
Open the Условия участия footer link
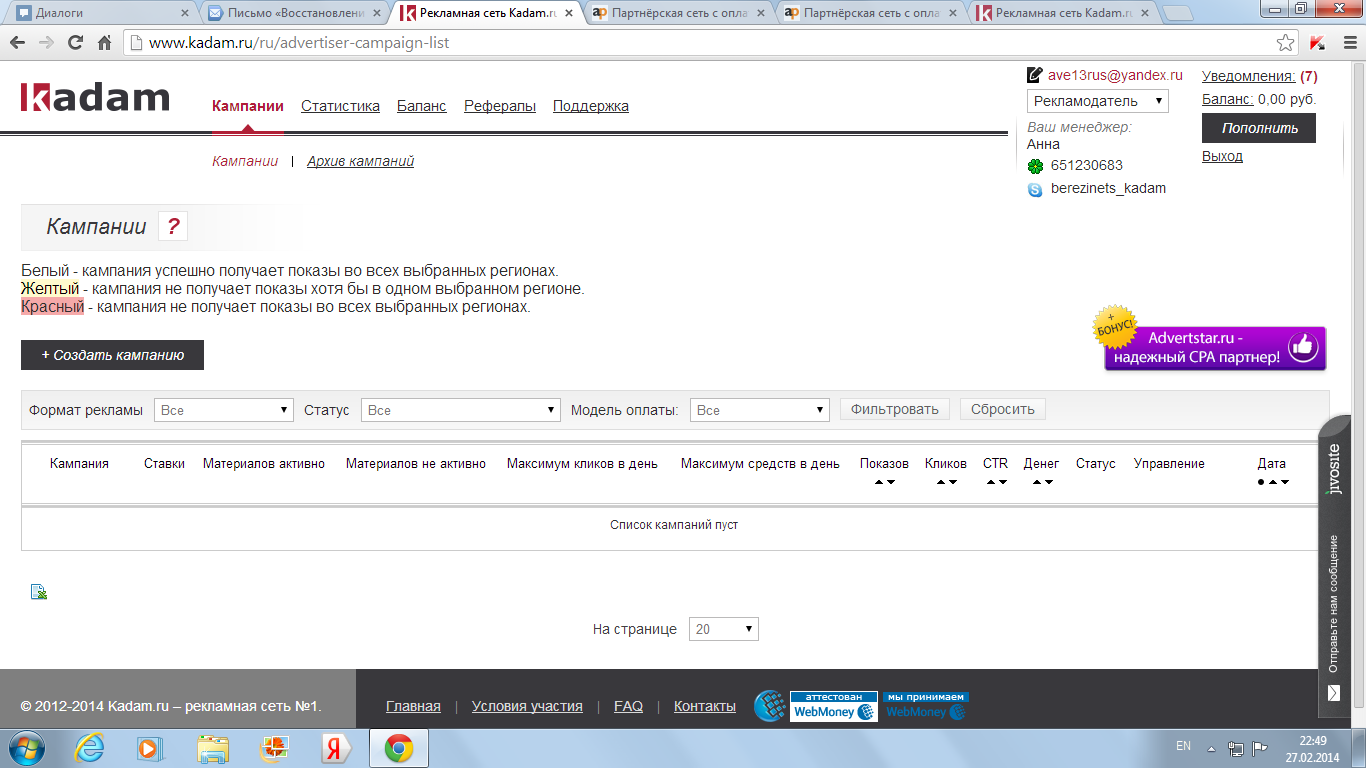tap(527, 706)
